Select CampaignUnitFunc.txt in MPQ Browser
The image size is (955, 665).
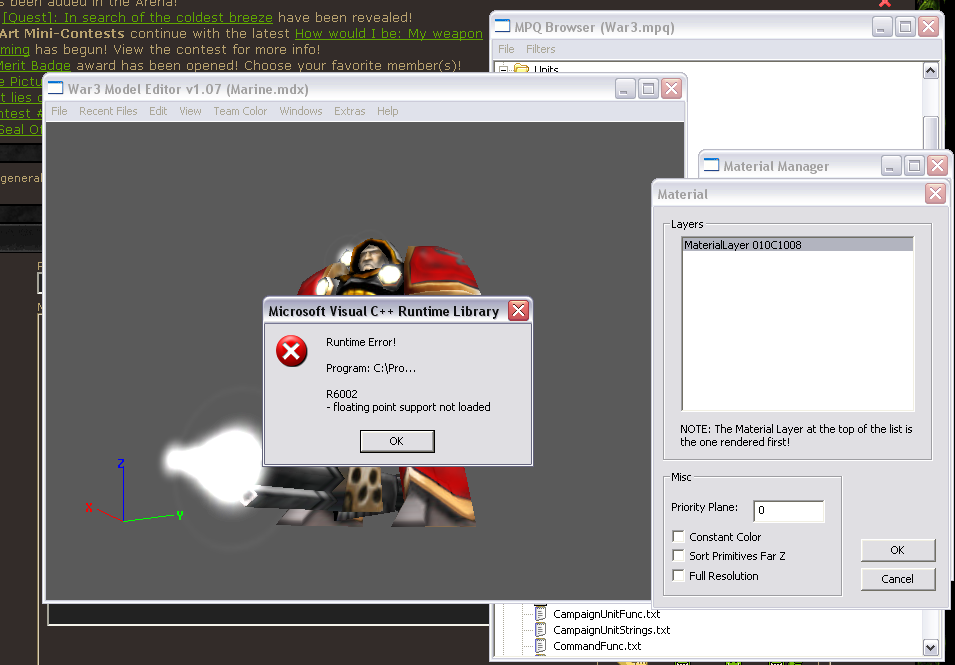pyautogui.click(x=606, y=614)
